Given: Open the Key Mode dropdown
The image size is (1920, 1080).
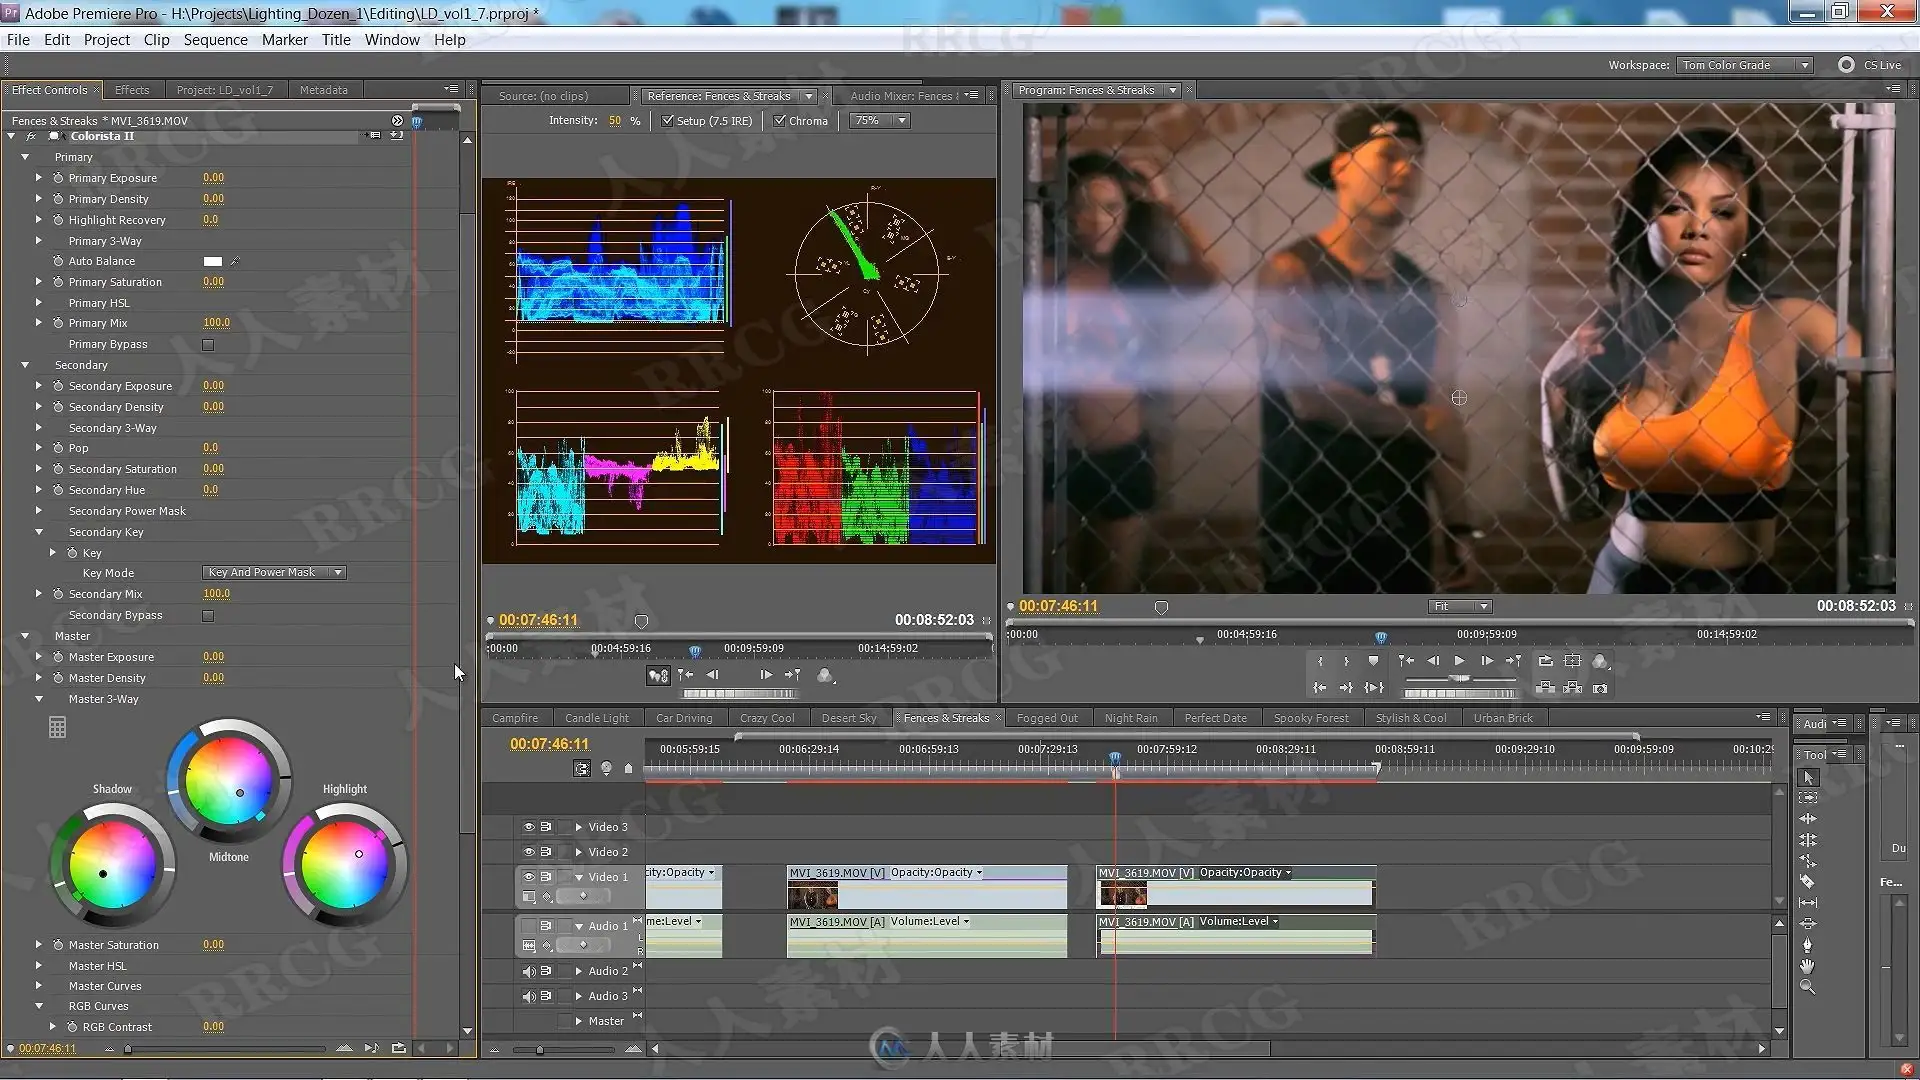Looking at the screenshot, I should pos(275,573).
